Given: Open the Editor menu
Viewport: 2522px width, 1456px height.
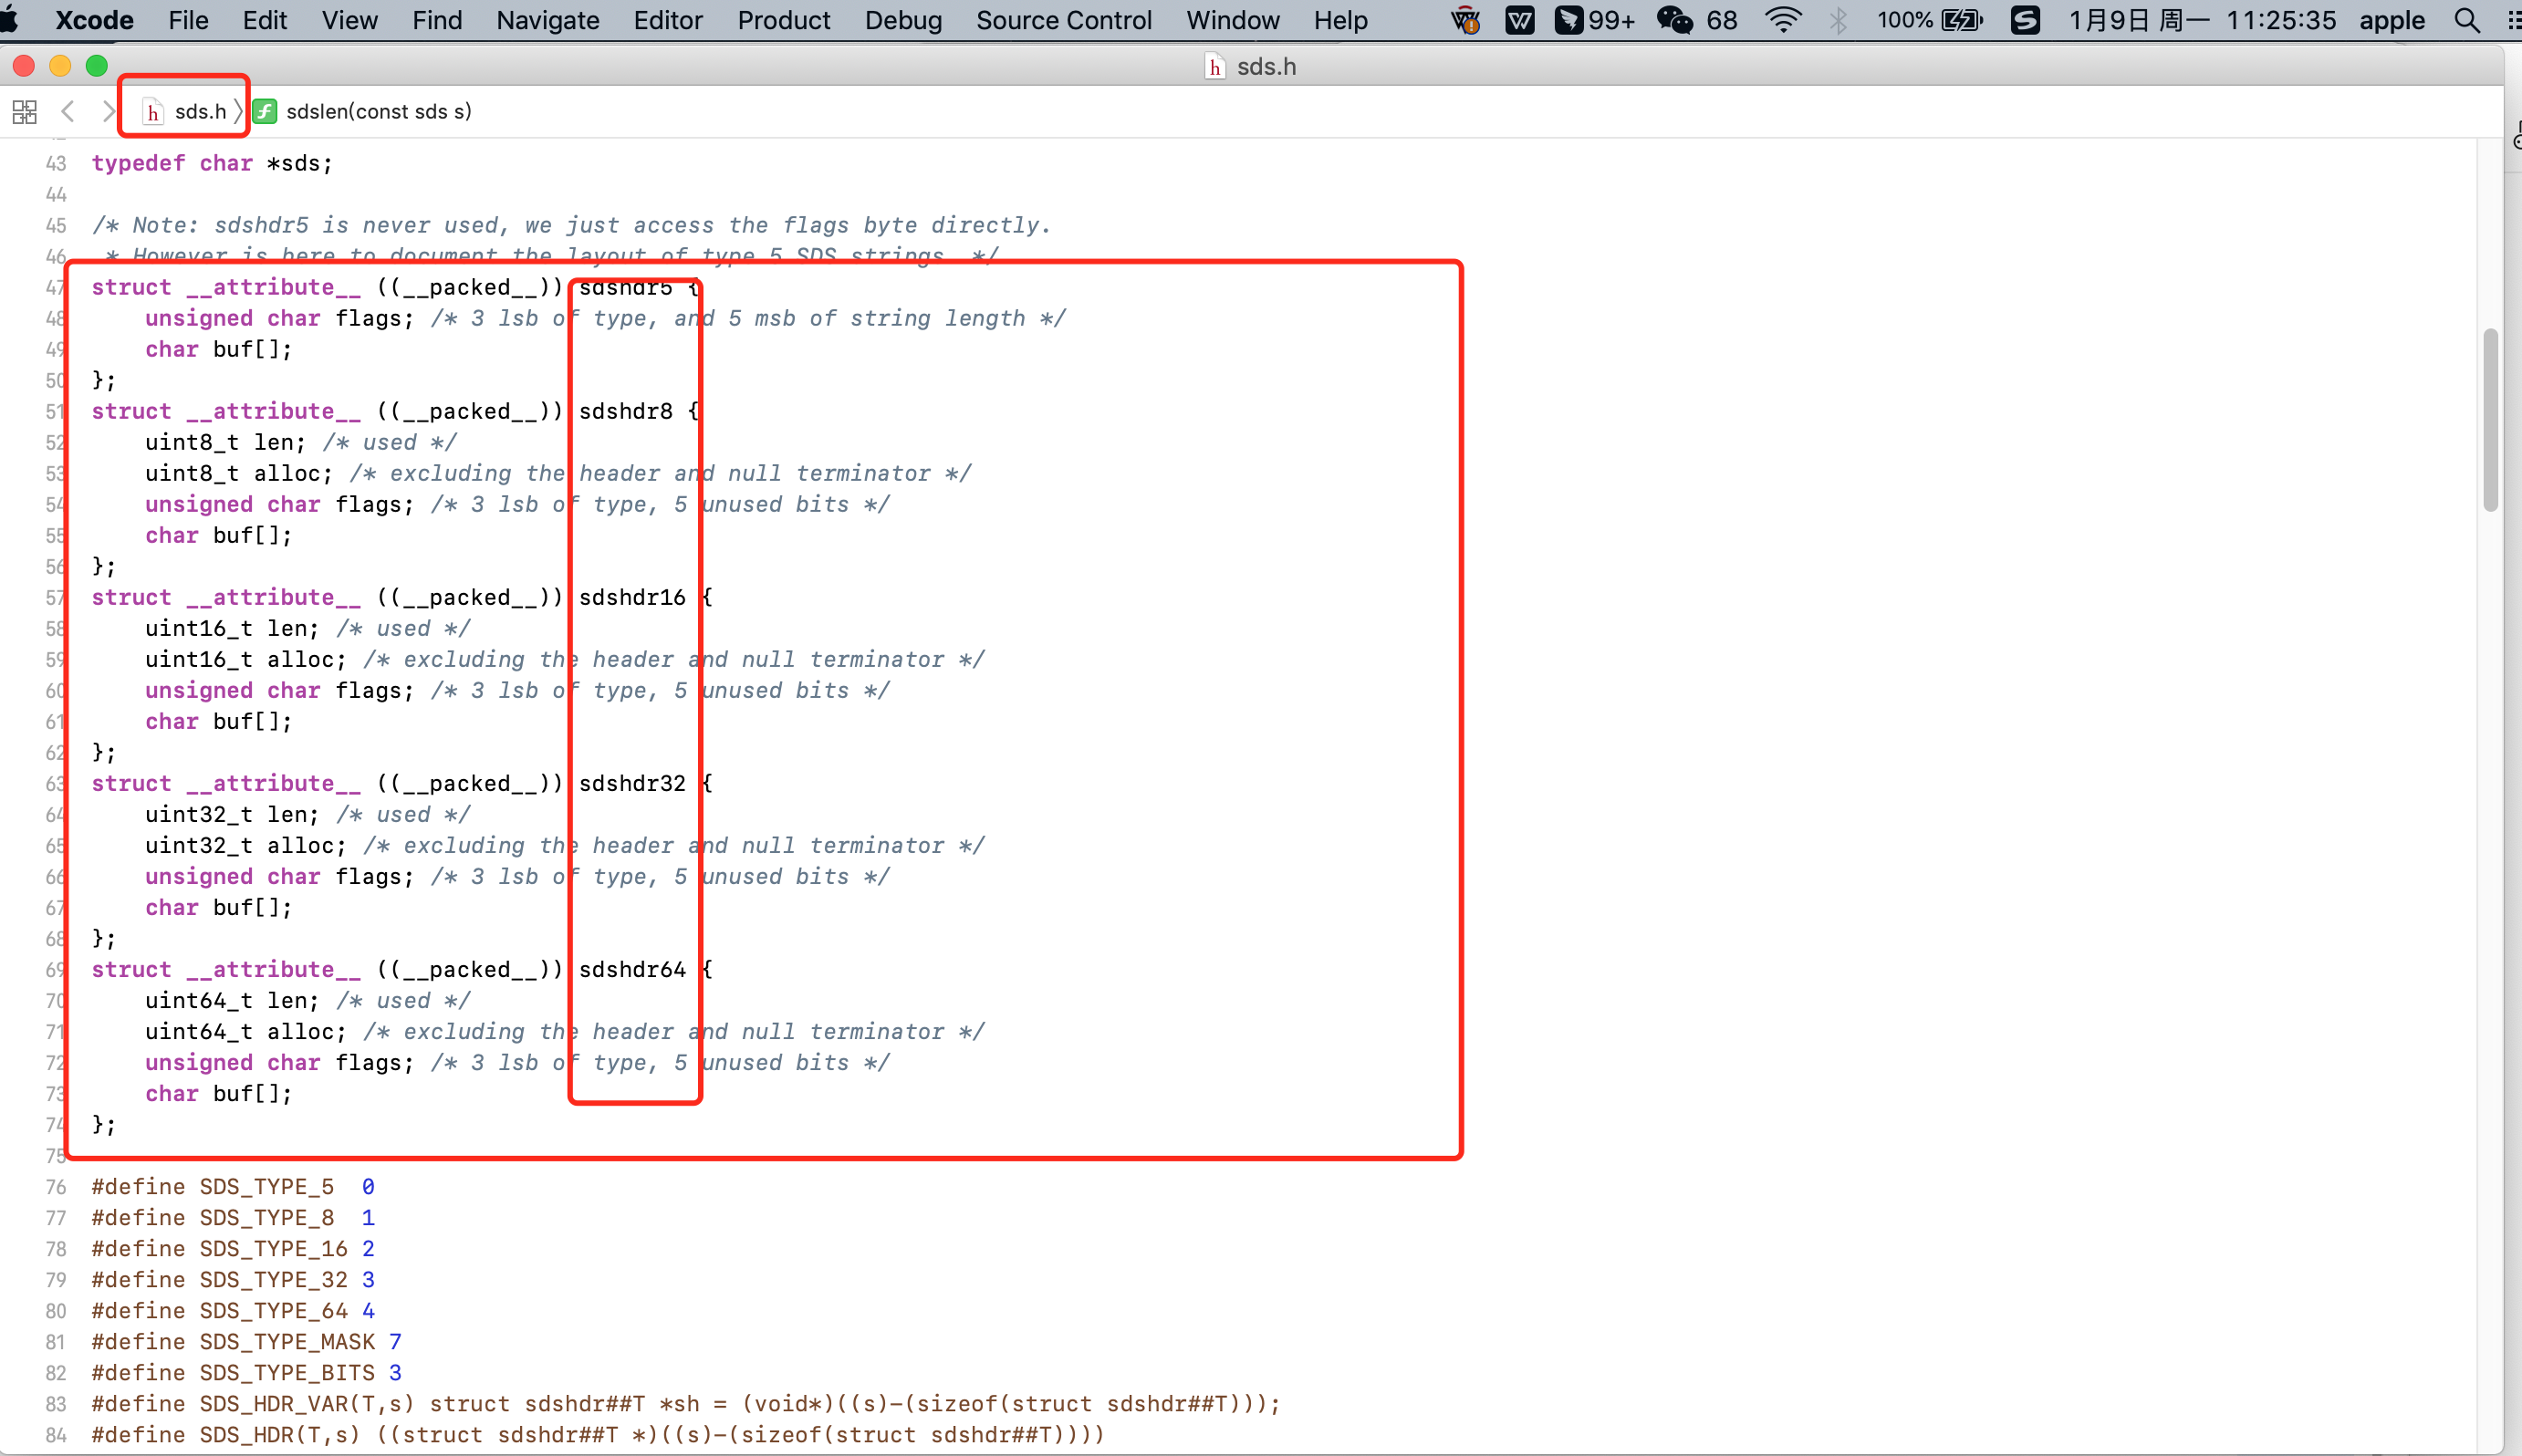Looking at the screenshot, I should point(667,20).
